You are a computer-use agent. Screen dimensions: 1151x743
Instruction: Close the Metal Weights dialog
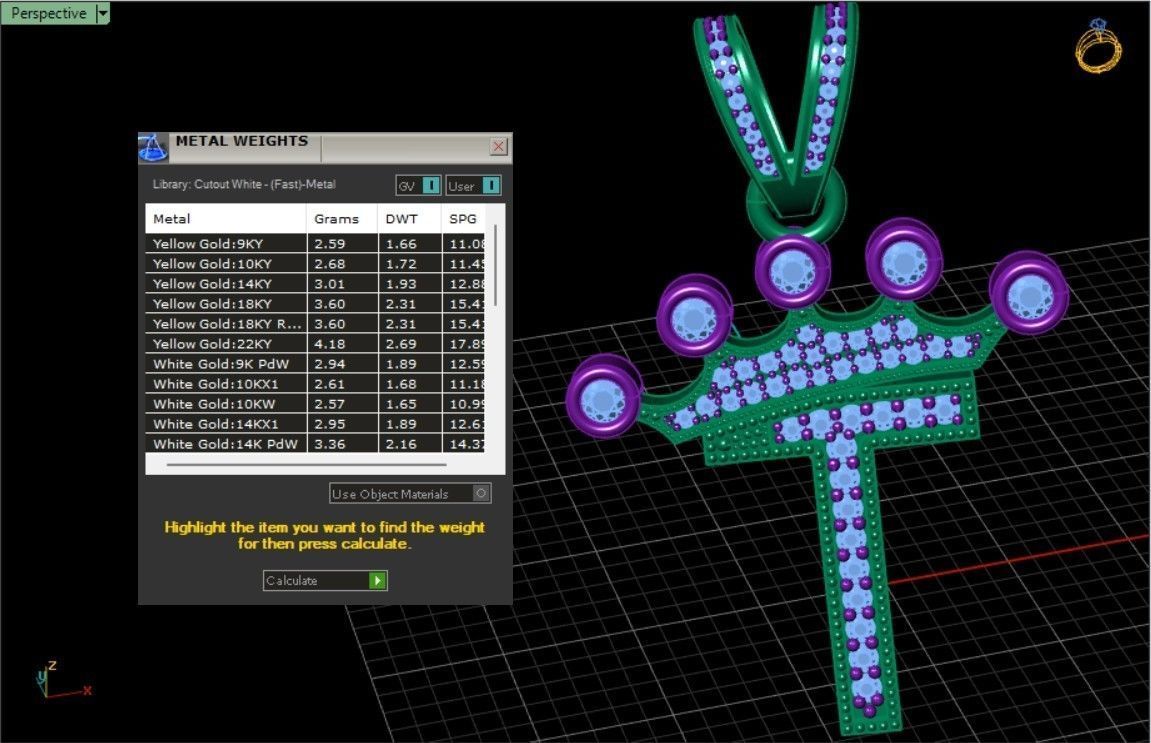coord(498,146)
